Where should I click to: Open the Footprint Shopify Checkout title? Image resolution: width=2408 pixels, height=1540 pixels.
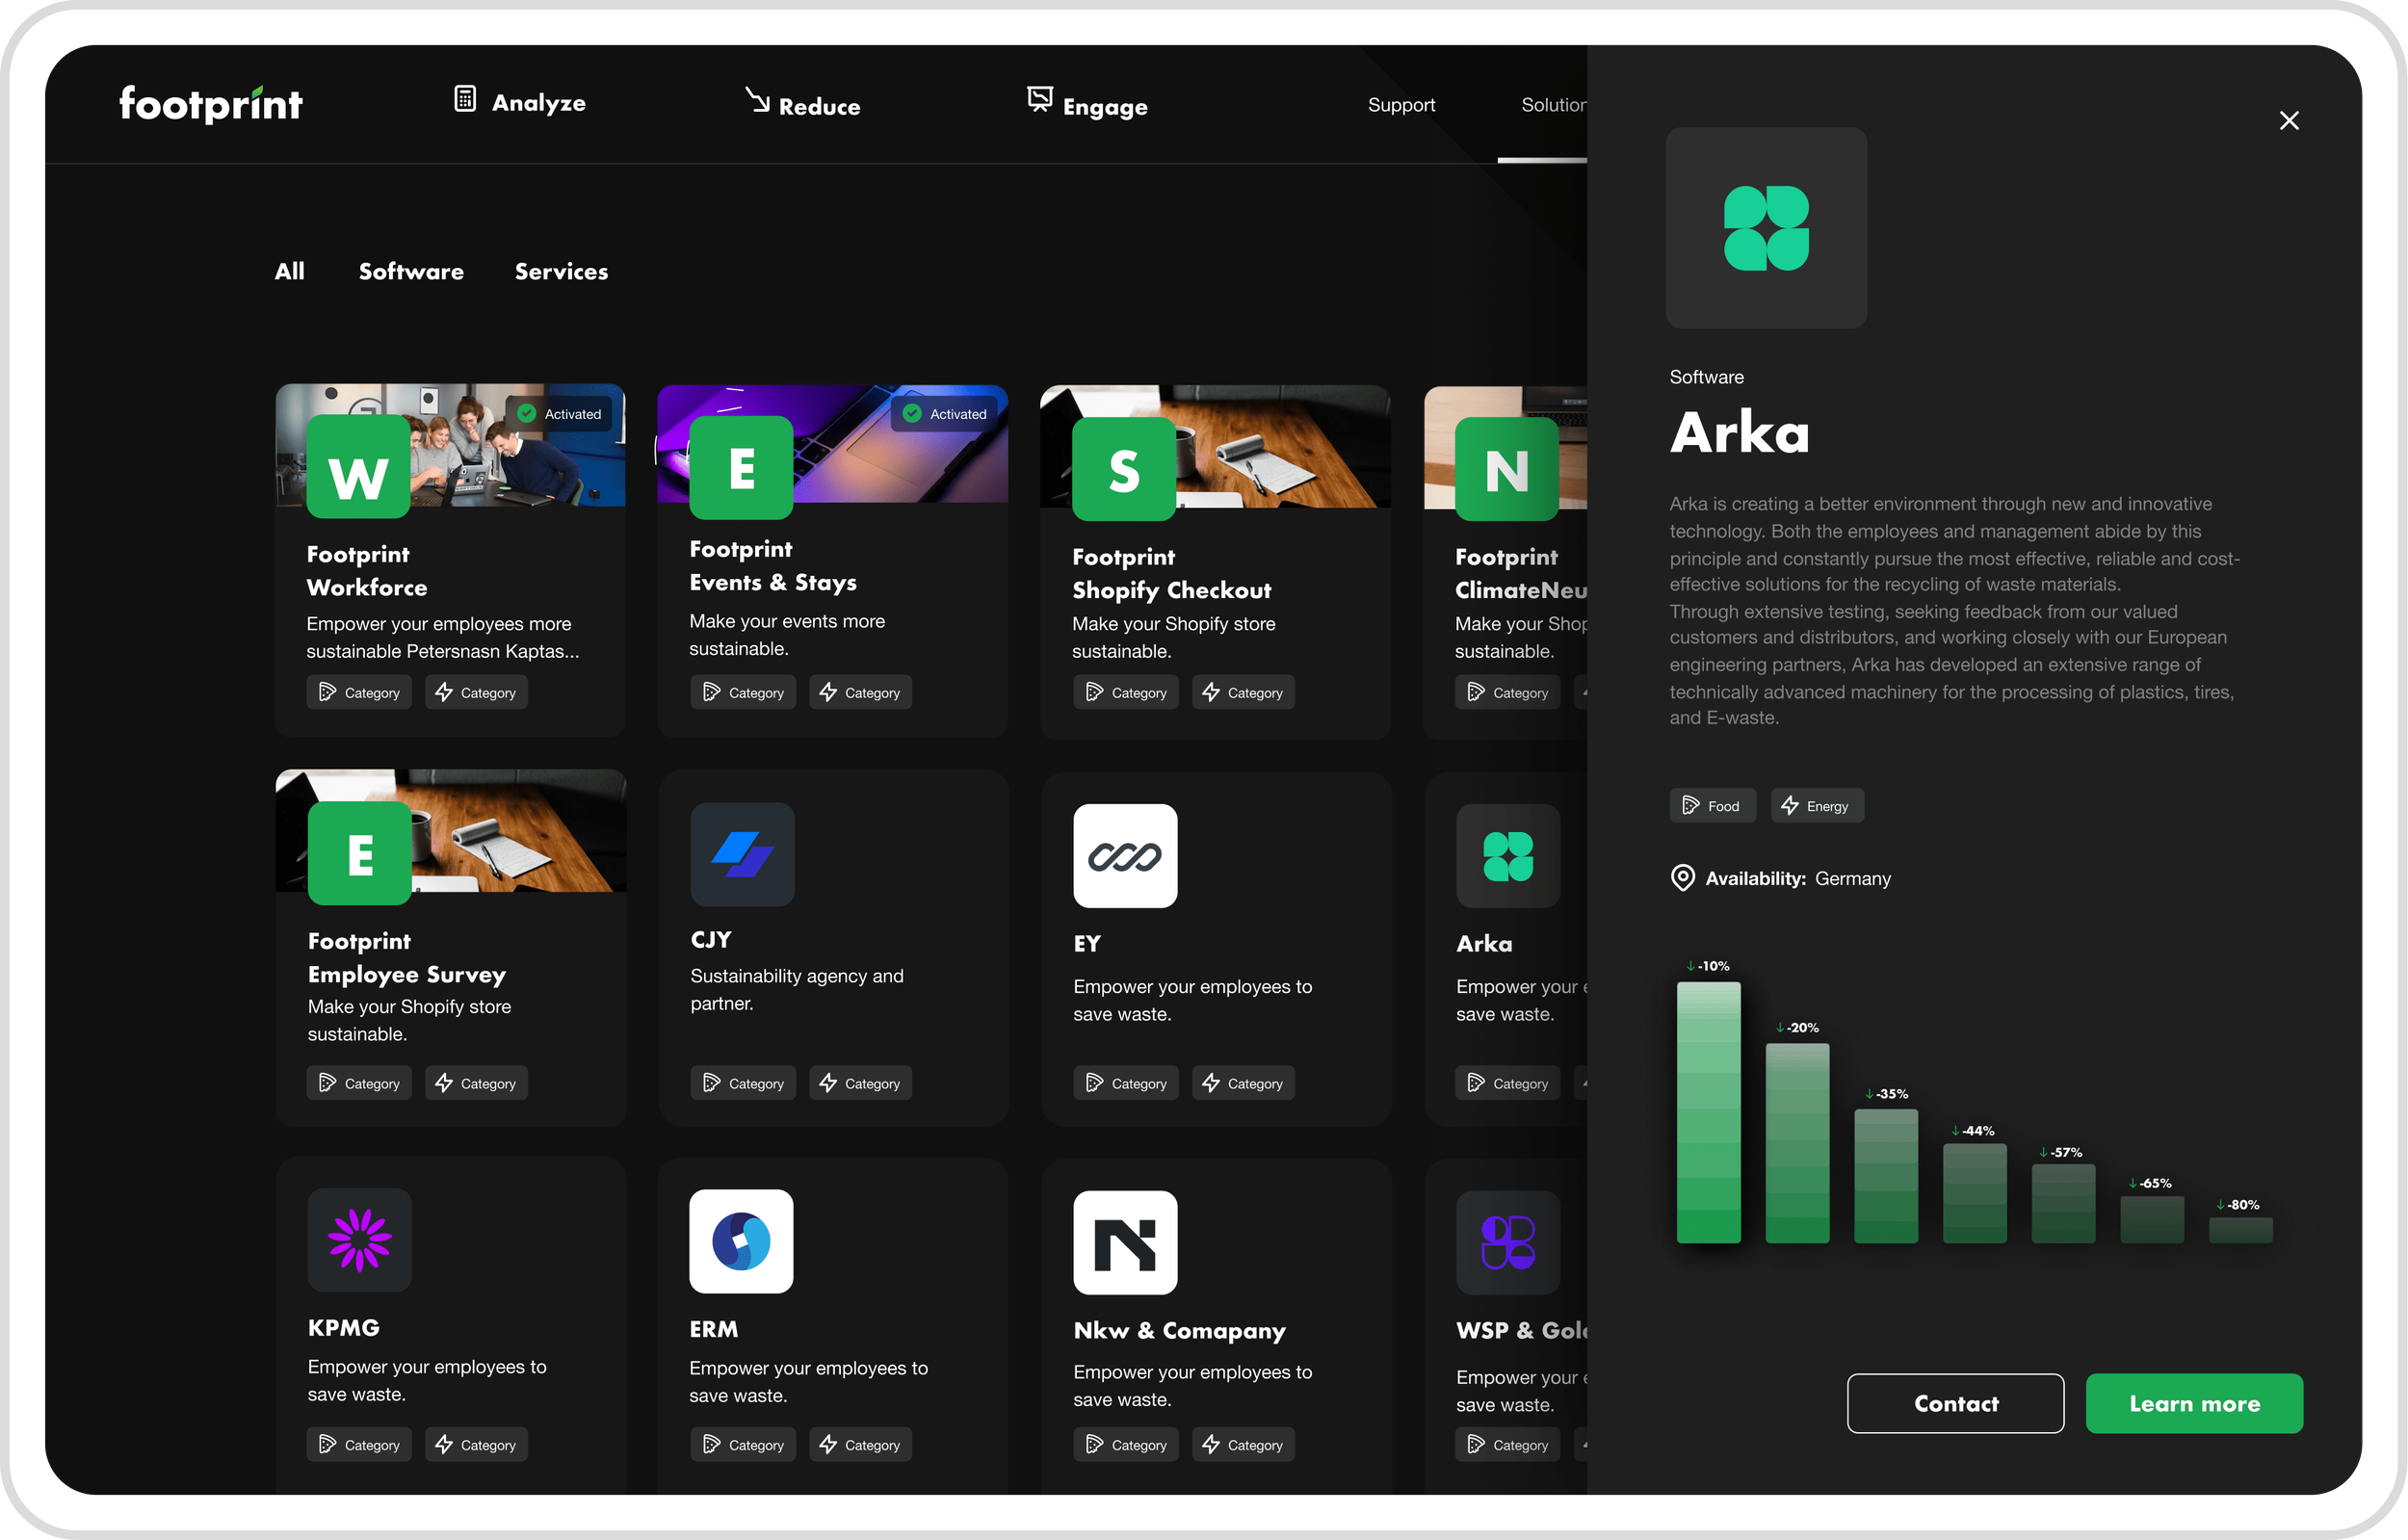click(x=1171, y=574)
